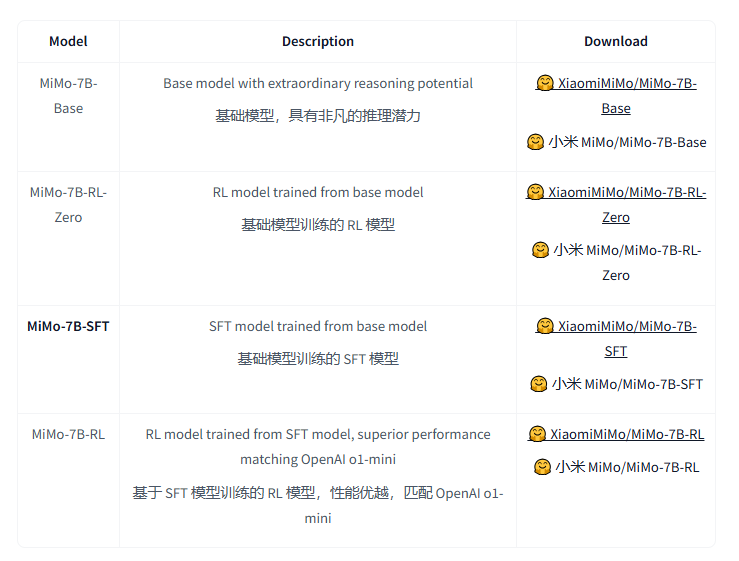Click the Download column header
Image resolution: width=739 pixels, height=561 pixels.
[616, 41]
